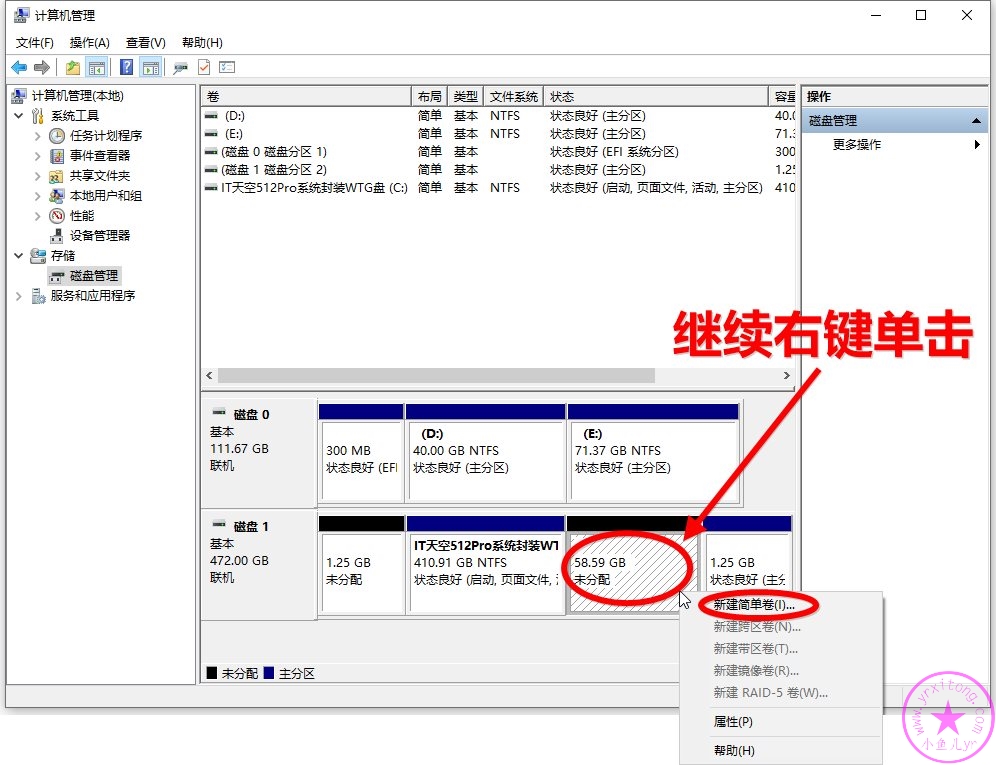Image resolution: width=996 pixels, height=765 pixels.
Task: Choose 属性(P) from context menu
Action: click(x=733, y=722)
